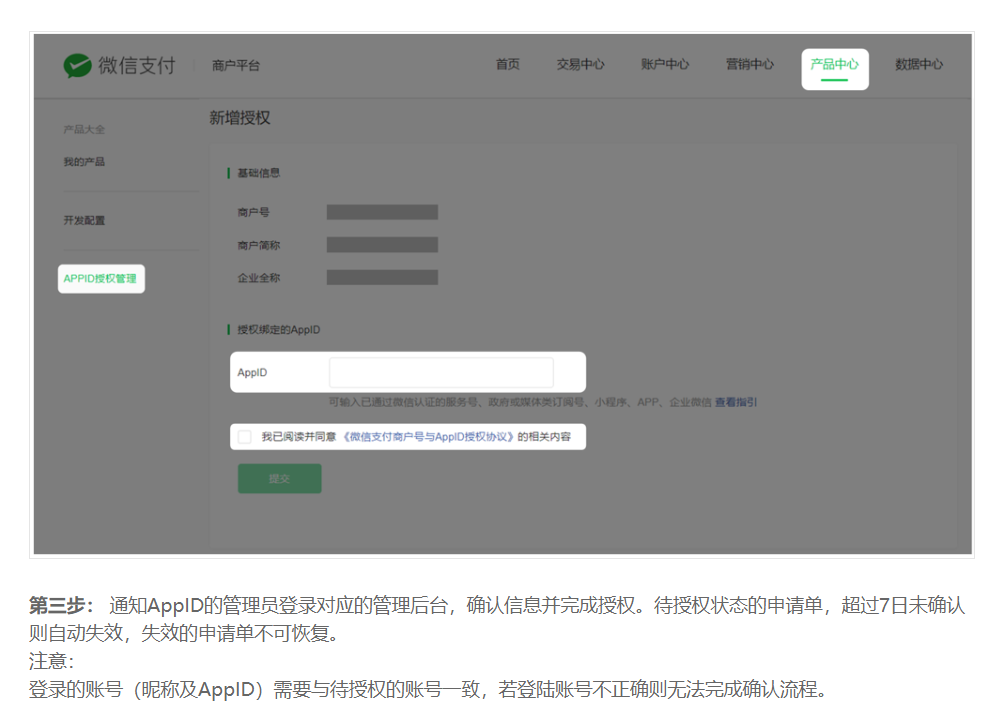Click the WeChat Pay green logo icon

pyautogui.click(x=77, y=65)
